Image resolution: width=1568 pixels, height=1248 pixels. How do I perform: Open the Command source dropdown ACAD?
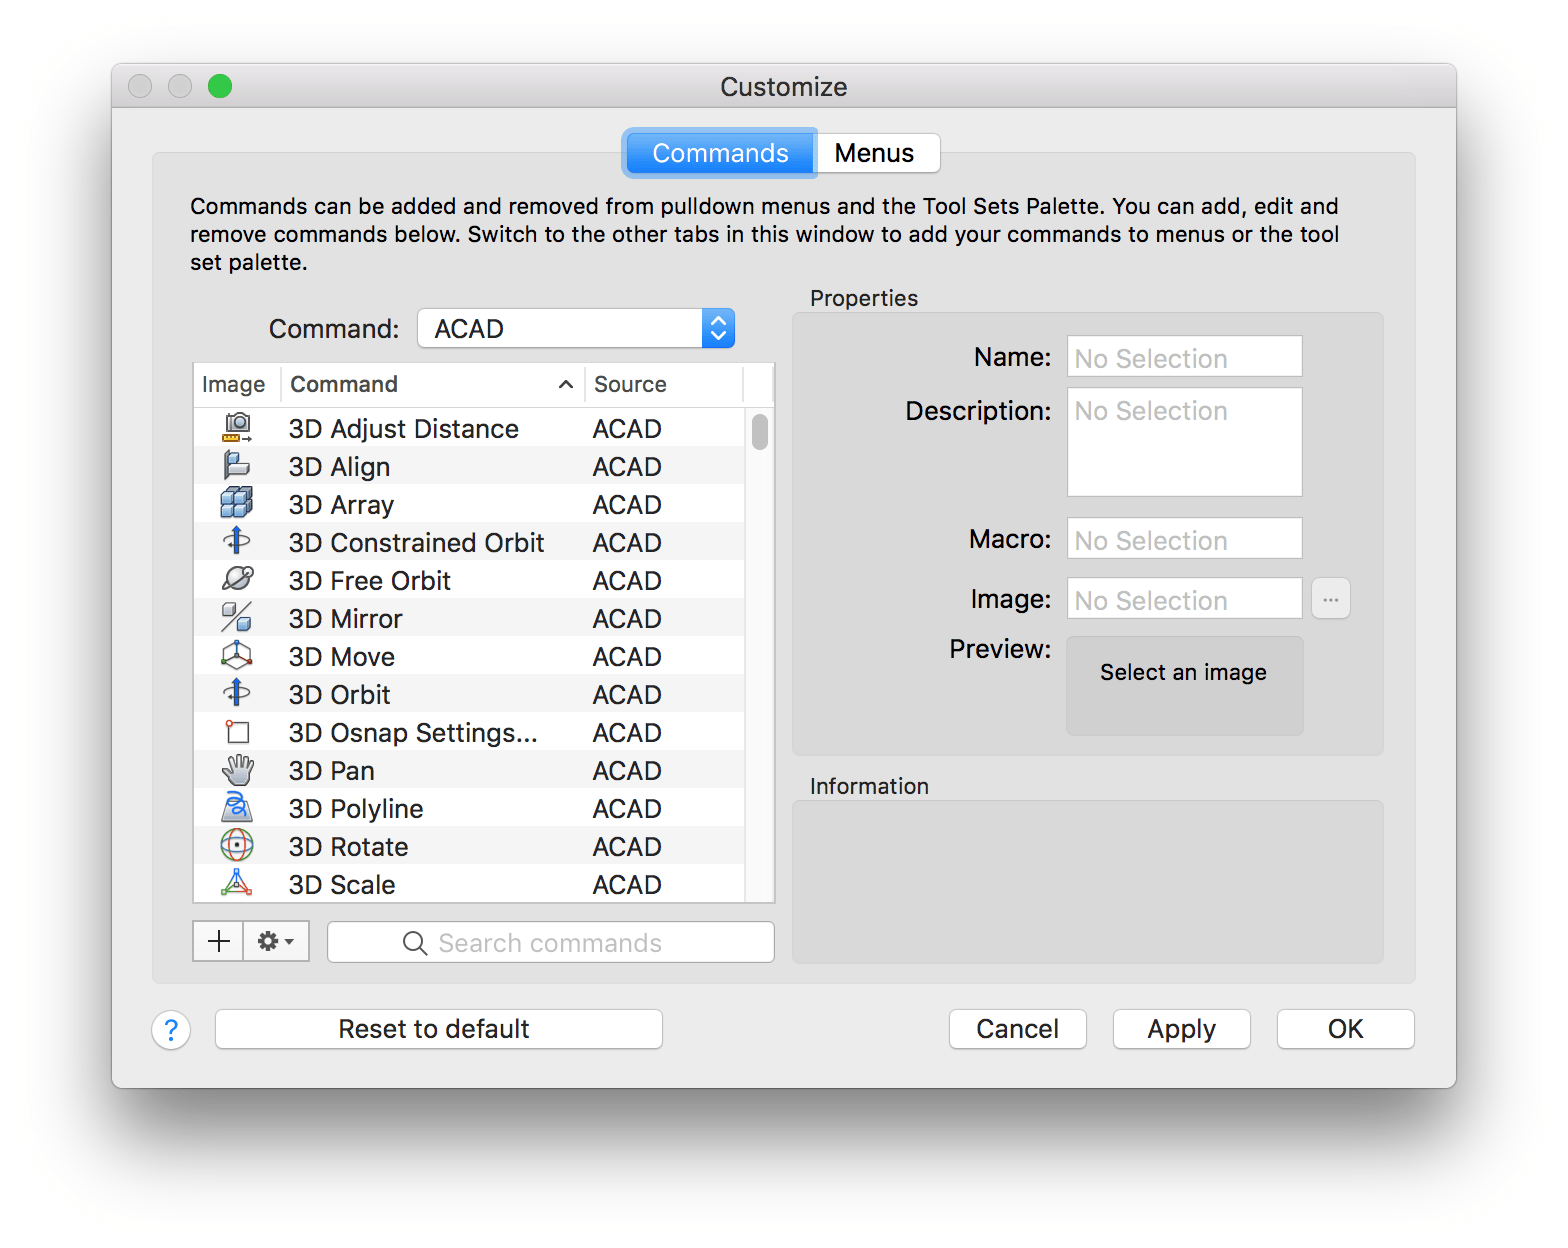576,329
